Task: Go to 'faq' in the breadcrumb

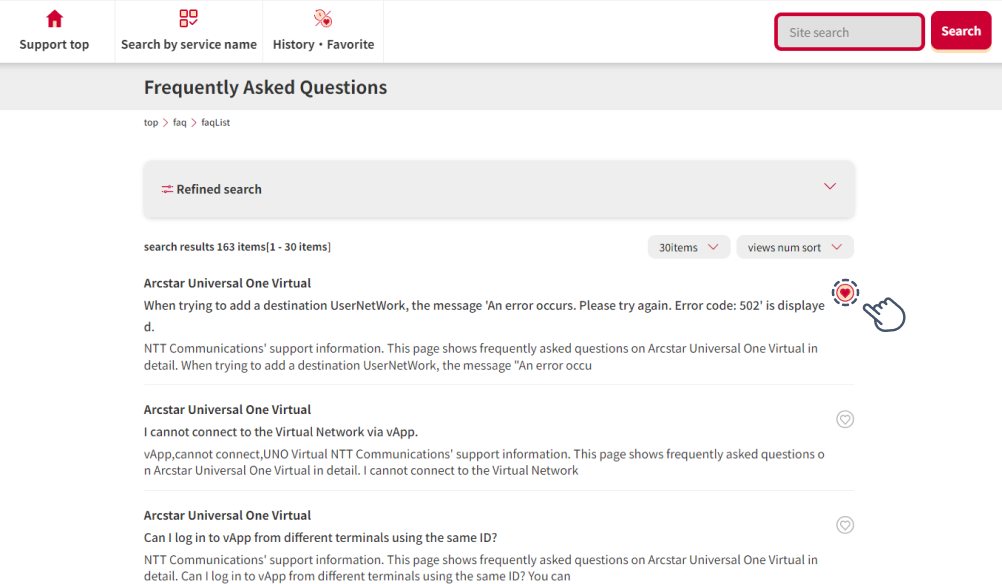Action: 180,123
